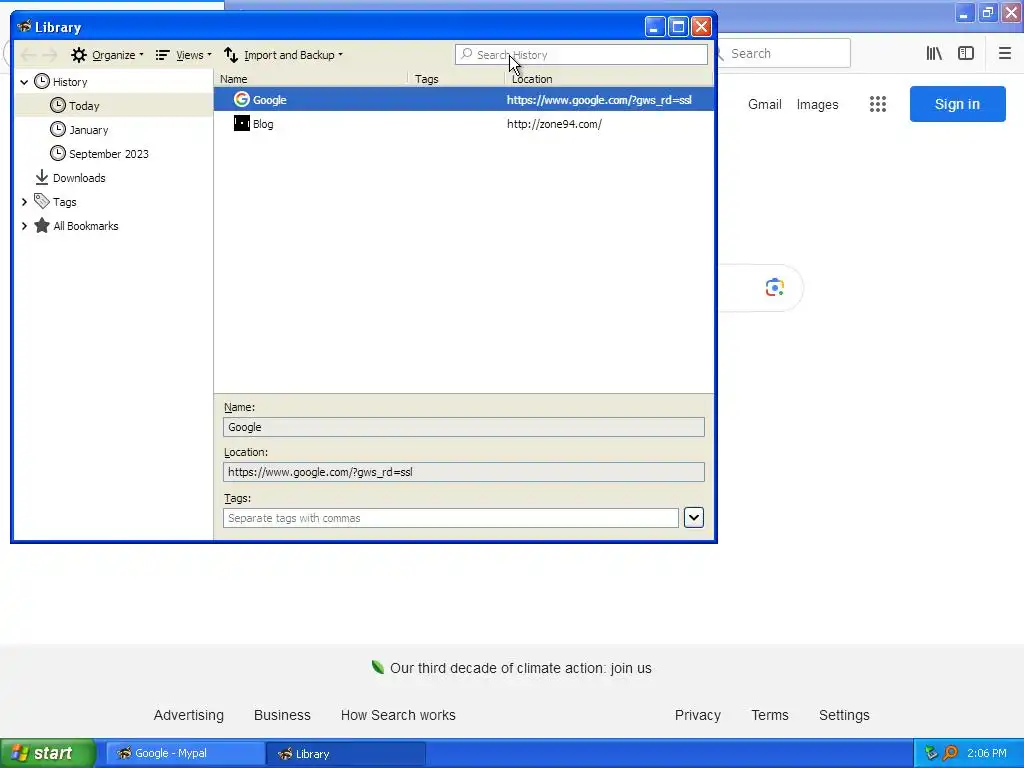The height and width of the screenshot is (768, 1024).
Task: Select September 2023 history folder
Action: 109,154
